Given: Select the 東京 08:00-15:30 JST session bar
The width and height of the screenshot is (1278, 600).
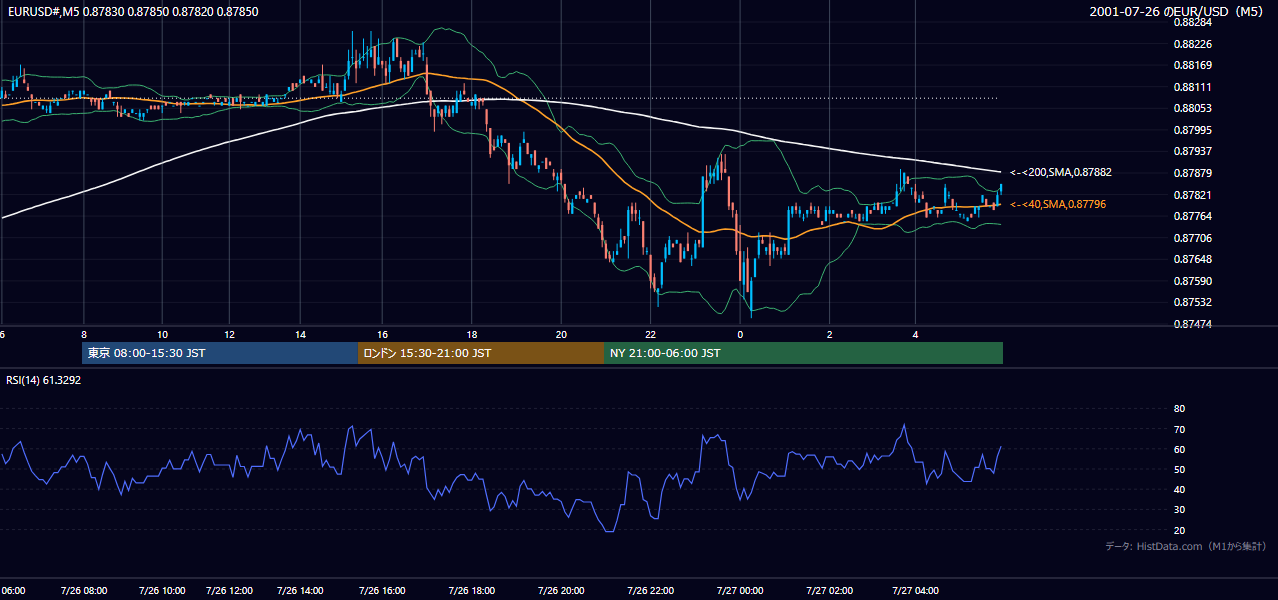Looking at the screenshot, I should point(220,353).
